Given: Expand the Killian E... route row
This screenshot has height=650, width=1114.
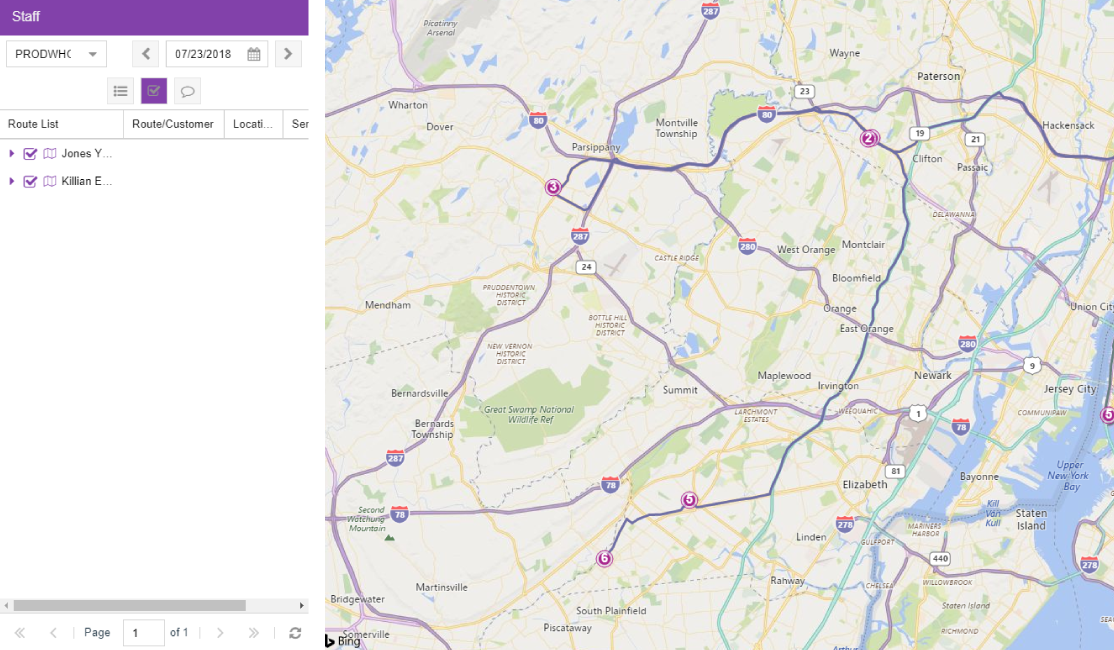Looking at the screenshot, I should [x=11, y=181].
